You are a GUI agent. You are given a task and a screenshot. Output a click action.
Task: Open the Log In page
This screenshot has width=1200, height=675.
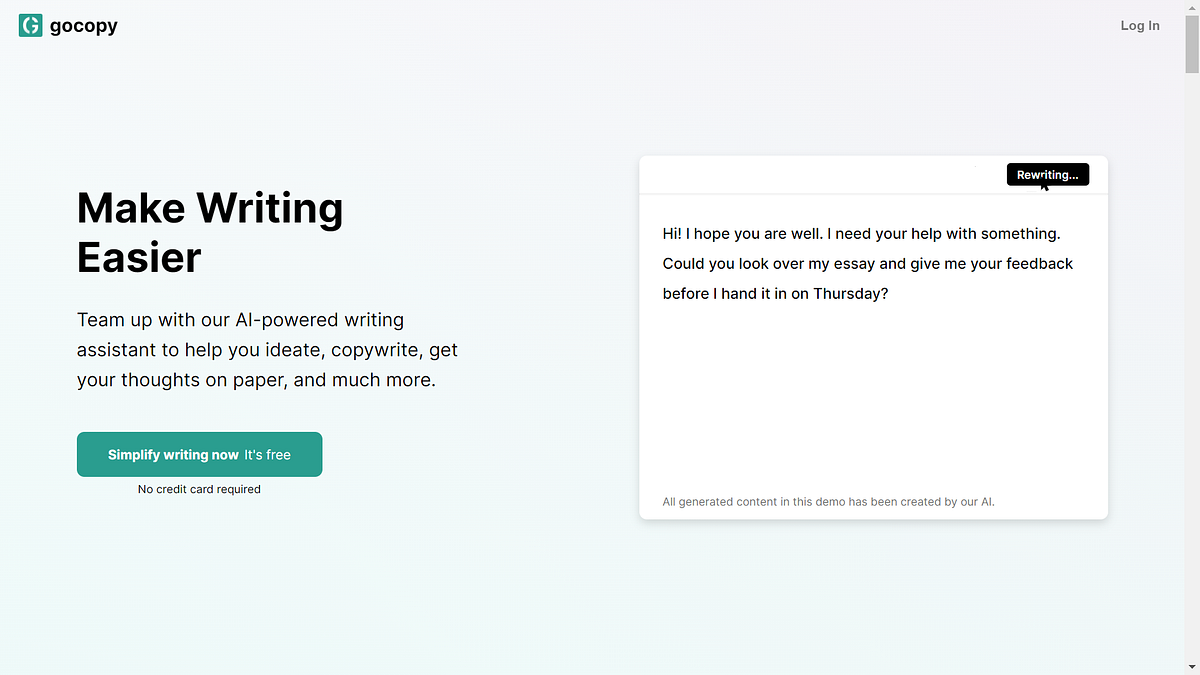[1139, 26]
